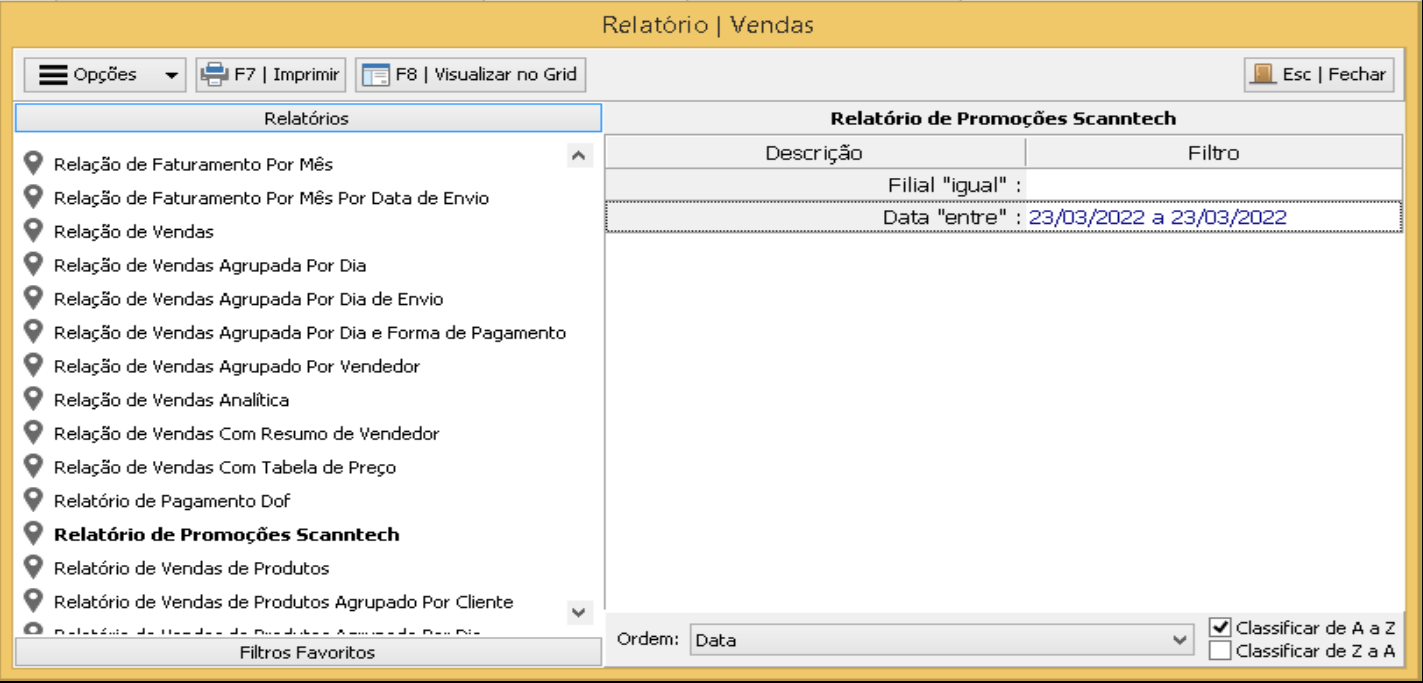Click the Relatórios panel header button
The width and height of the screenshot is (1423, 683).
coord(308,118)
